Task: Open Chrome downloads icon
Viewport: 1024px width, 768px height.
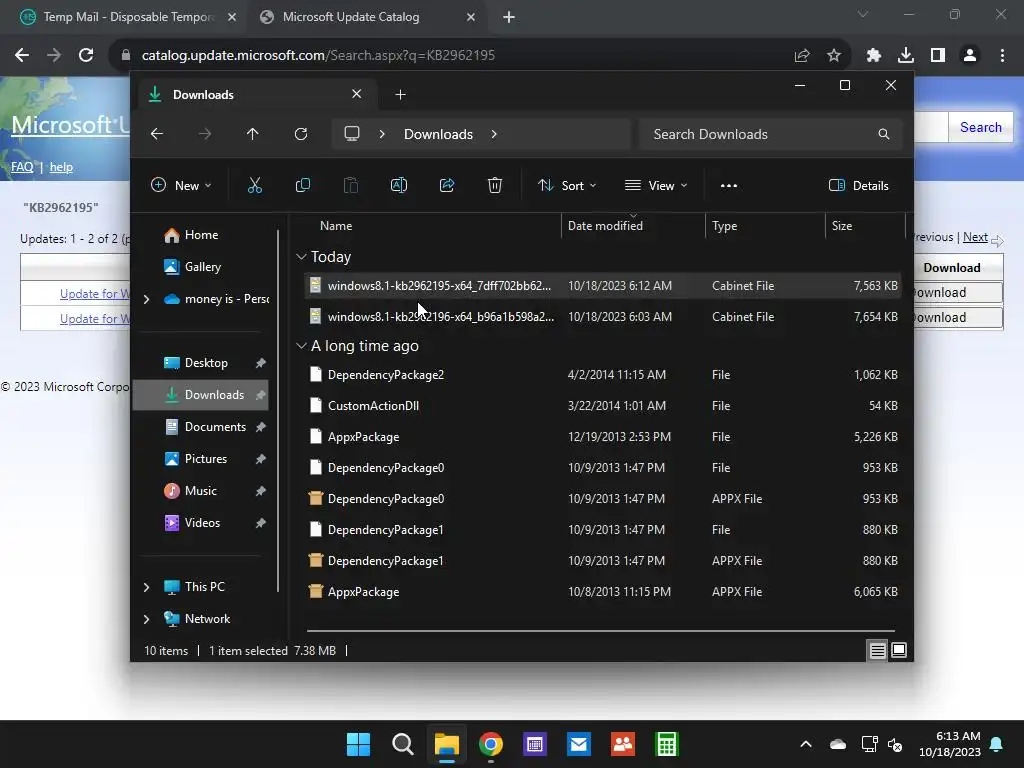Action: tap(906, 56)
